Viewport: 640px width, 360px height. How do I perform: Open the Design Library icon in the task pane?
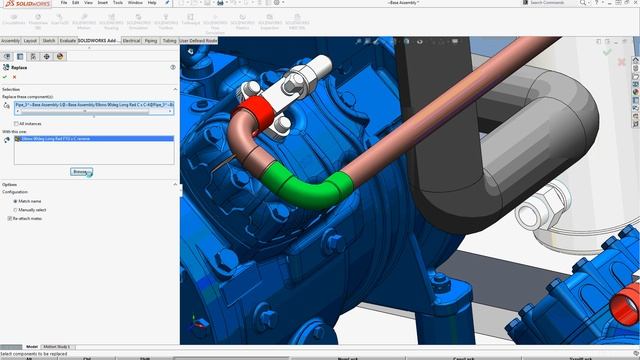636,68
